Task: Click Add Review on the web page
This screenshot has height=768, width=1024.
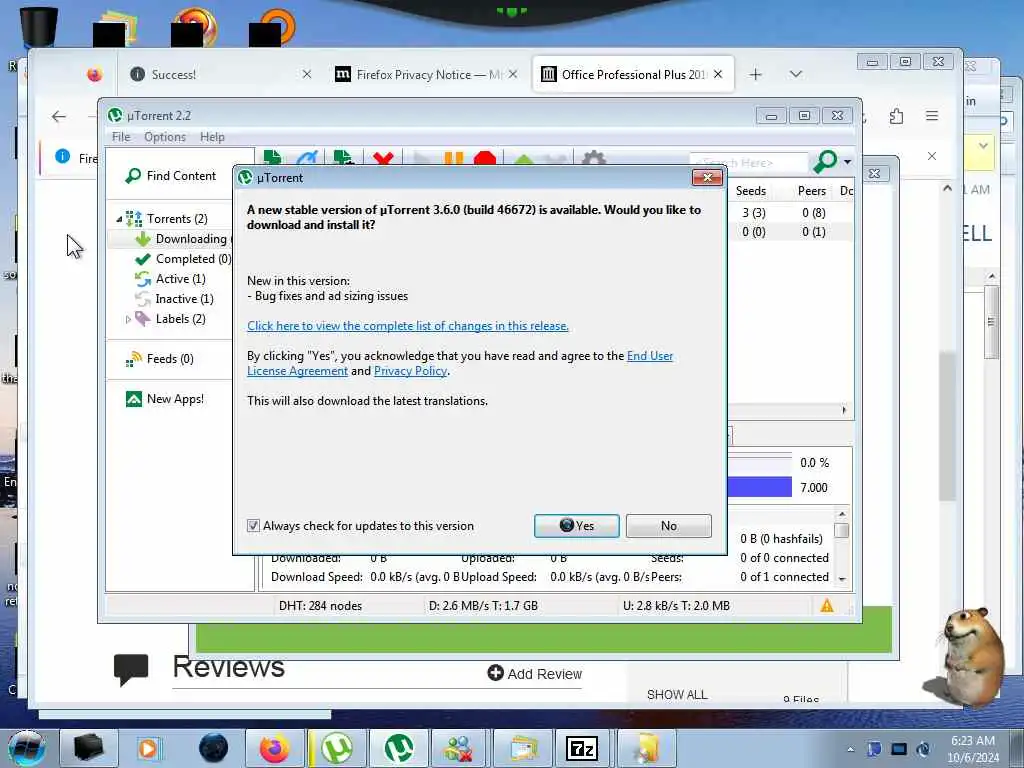Action: point(534,673)
